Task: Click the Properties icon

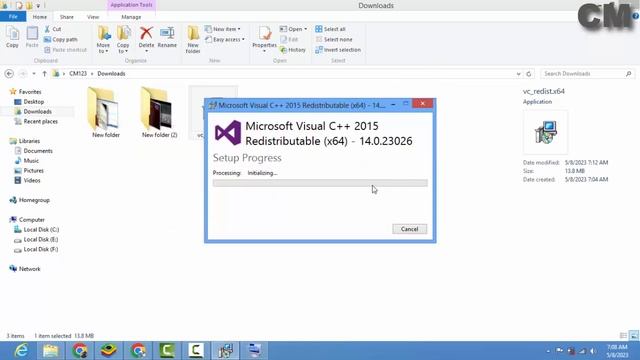Action: (264, 34)
